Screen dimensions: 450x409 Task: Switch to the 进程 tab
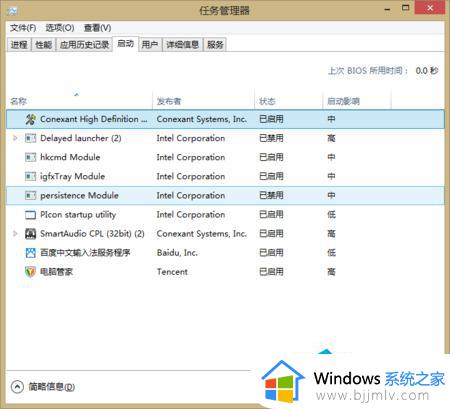click(19, 44)
